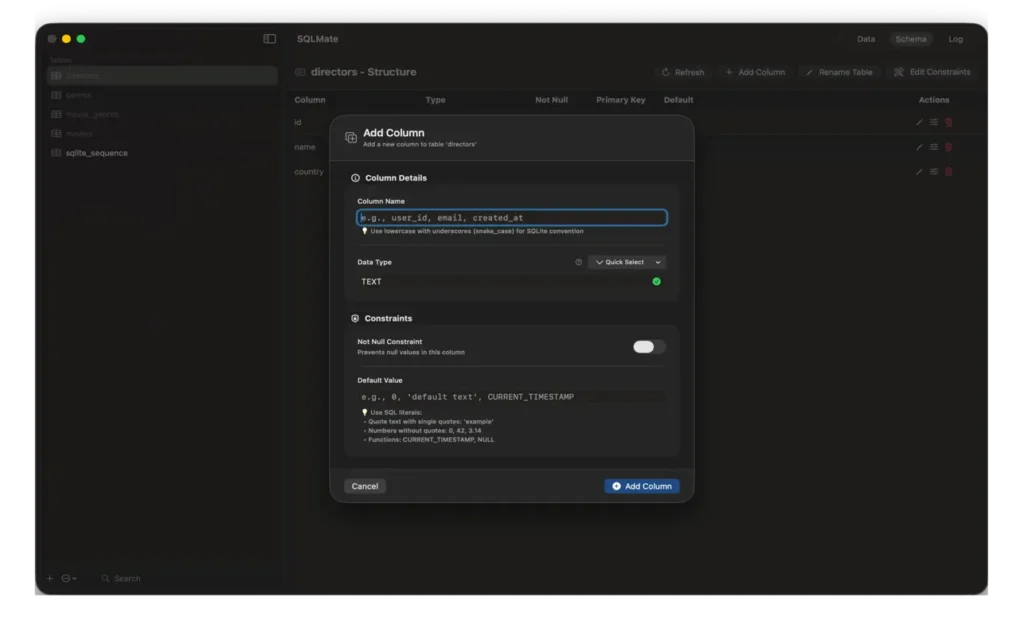Switch to the Data tab
The height and width of the screenshot is (640, 1024).
point(866,39)
